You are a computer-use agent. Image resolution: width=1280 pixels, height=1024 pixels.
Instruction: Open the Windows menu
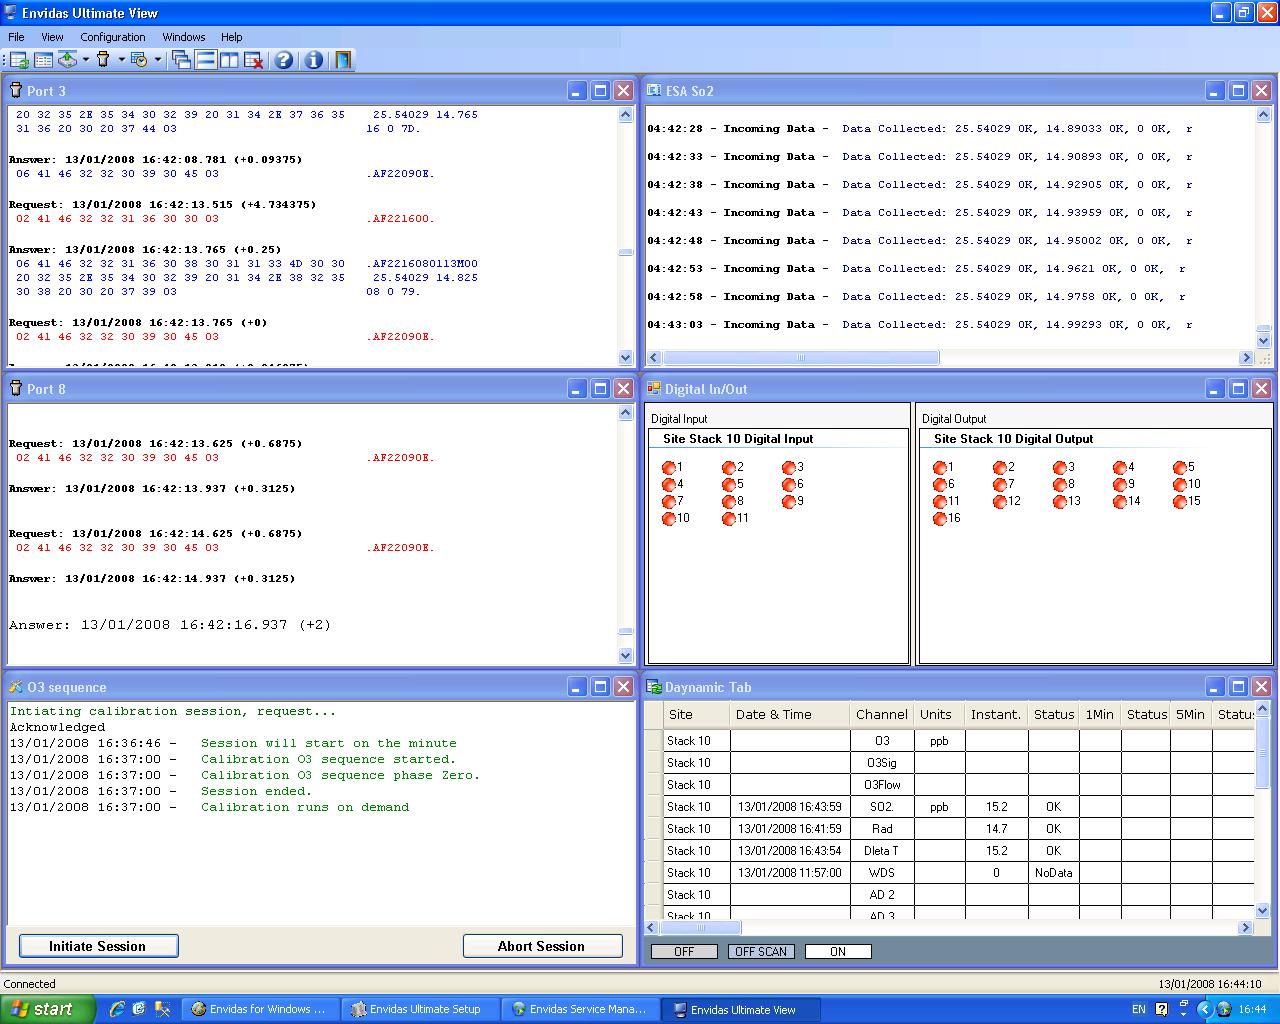pyautogui.click(x=183, y=37)
